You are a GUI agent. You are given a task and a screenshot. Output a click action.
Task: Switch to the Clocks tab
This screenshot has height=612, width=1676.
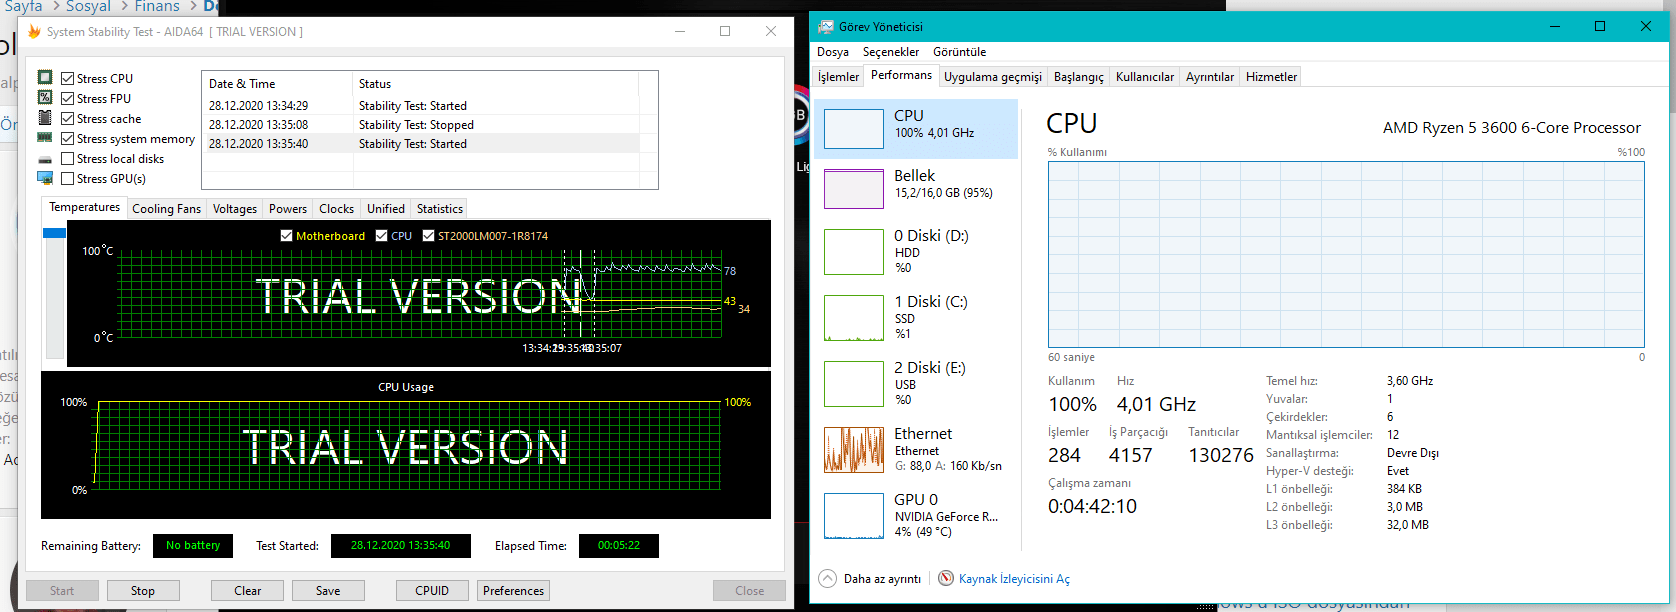pos(336,209)
